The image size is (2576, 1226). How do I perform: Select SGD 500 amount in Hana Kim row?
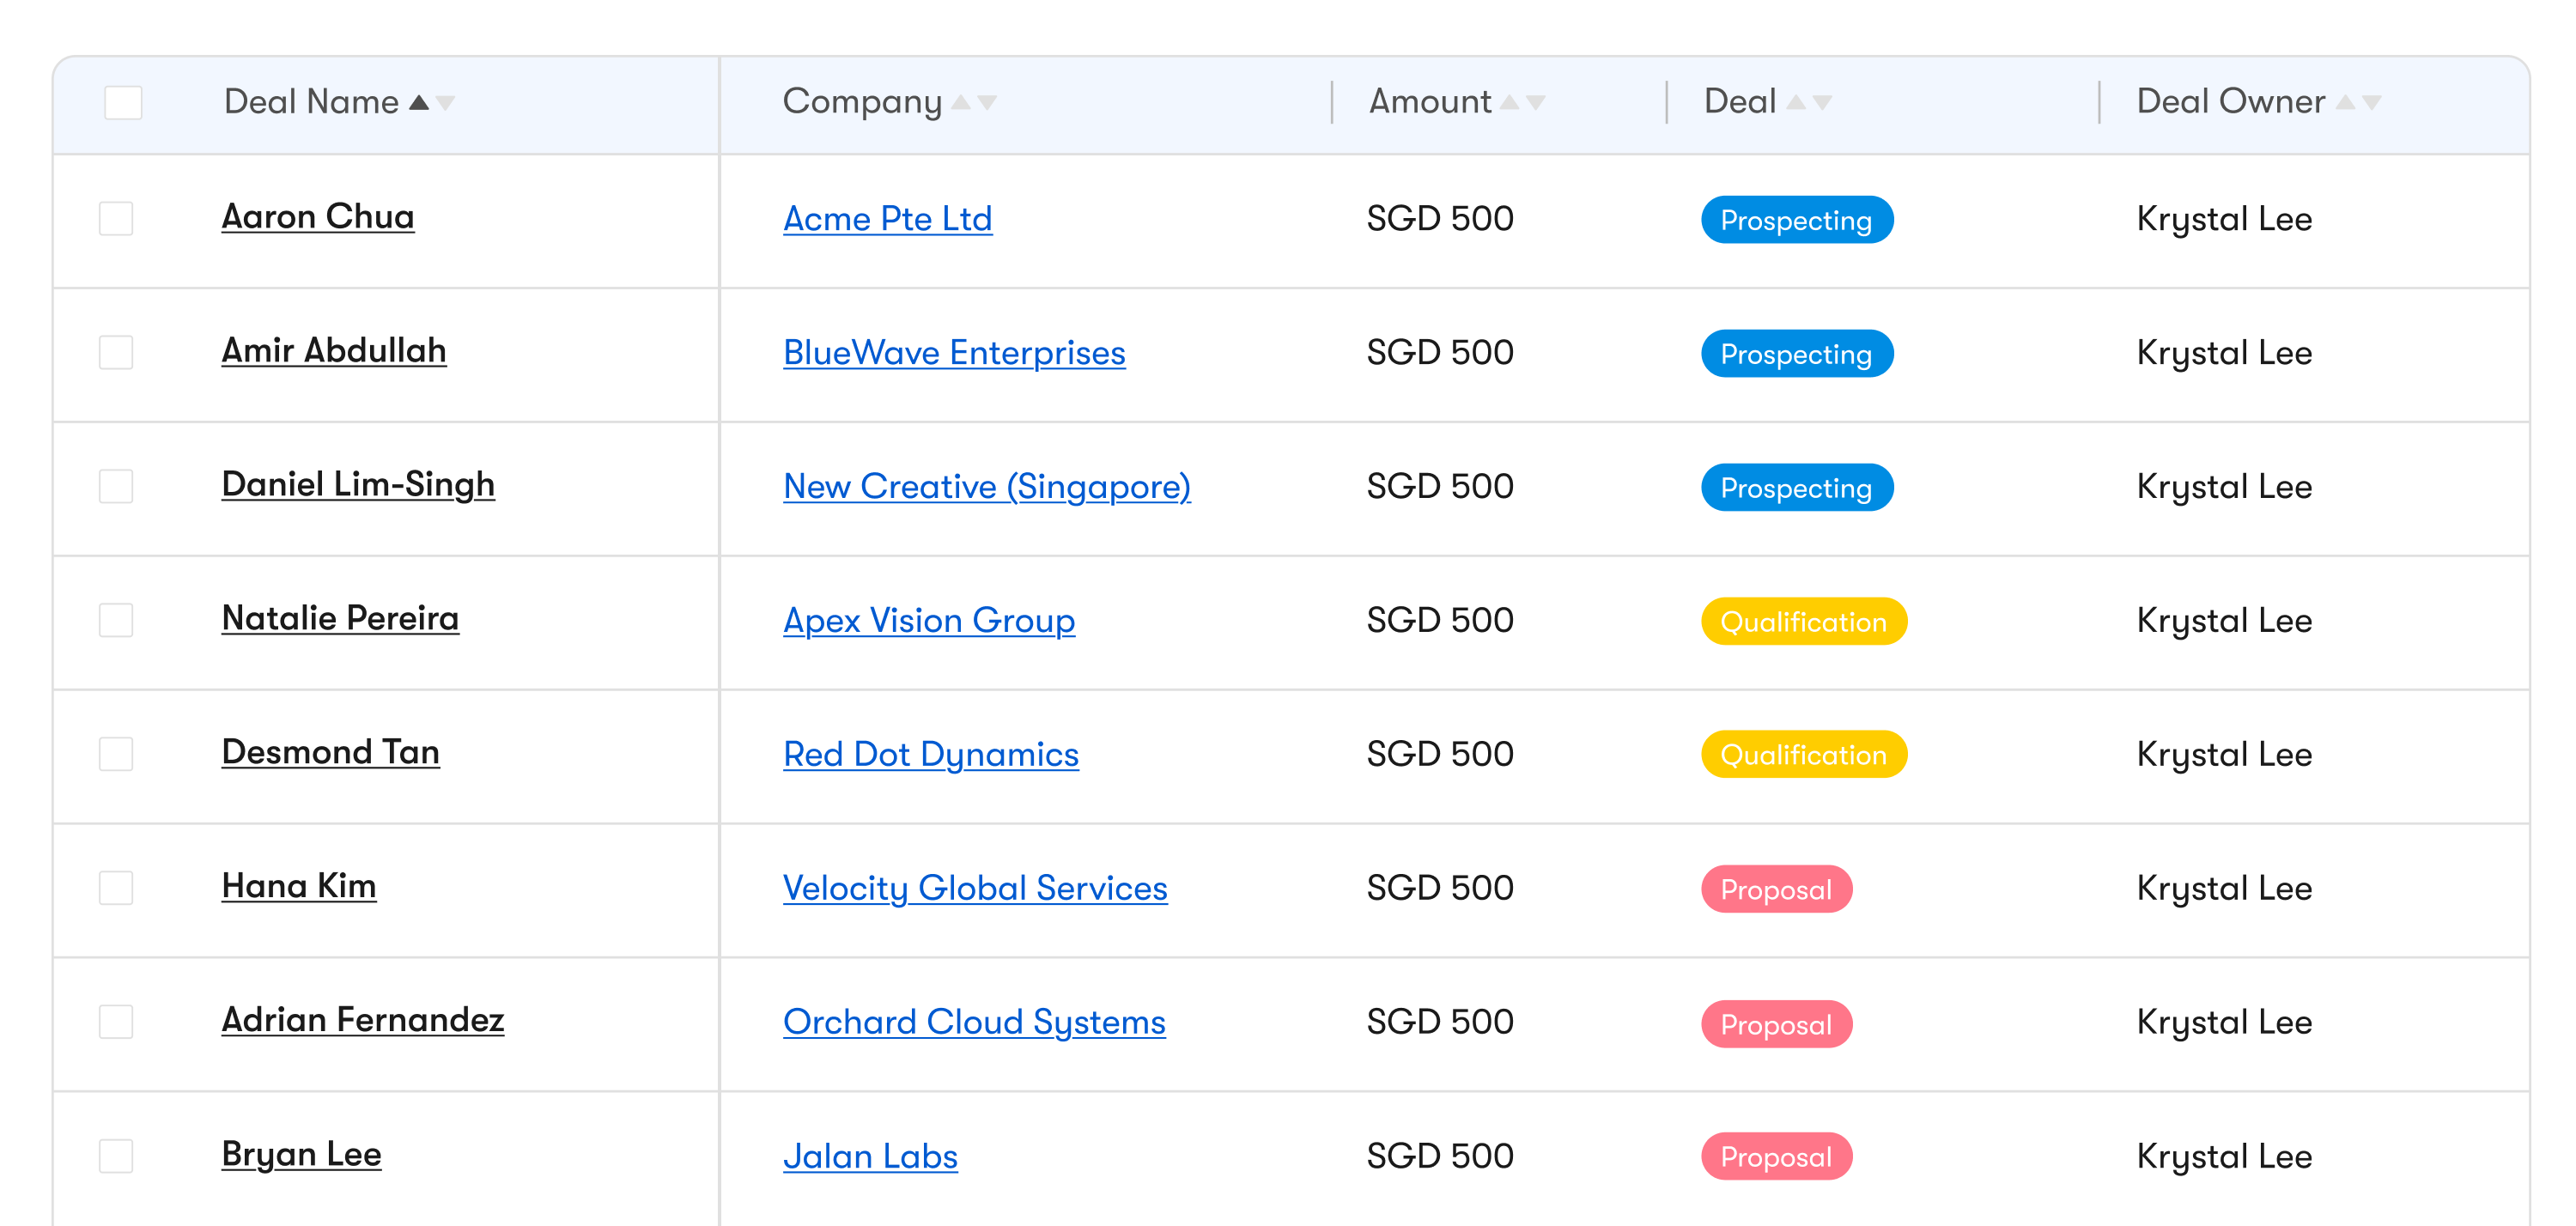(1440, 889)
